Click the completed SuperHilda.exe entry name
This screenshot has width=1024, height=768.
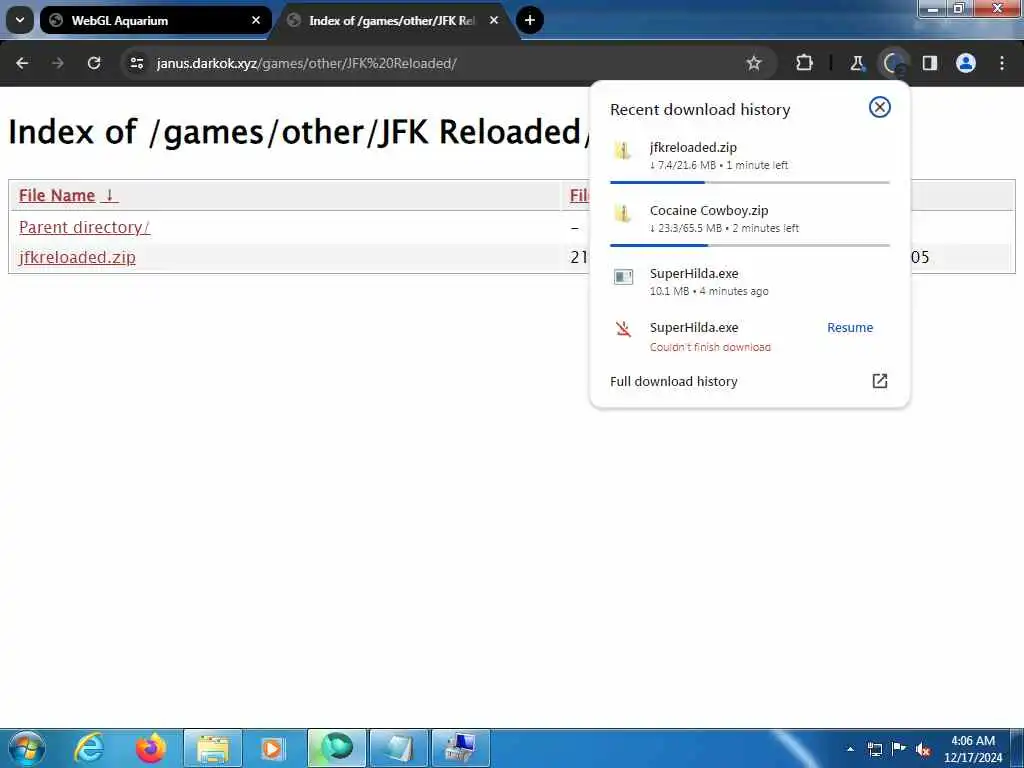[694, 274]
